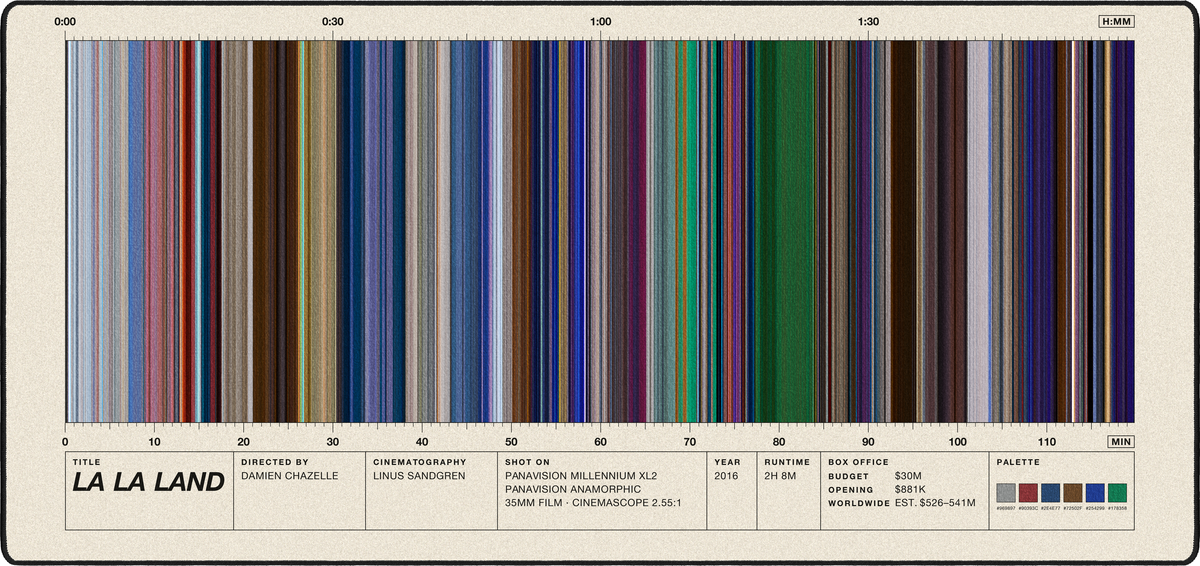This screenshot has height=566, width=1200.
Task: Select minute label 70 on bottom axis
Action: coord(689,441)
